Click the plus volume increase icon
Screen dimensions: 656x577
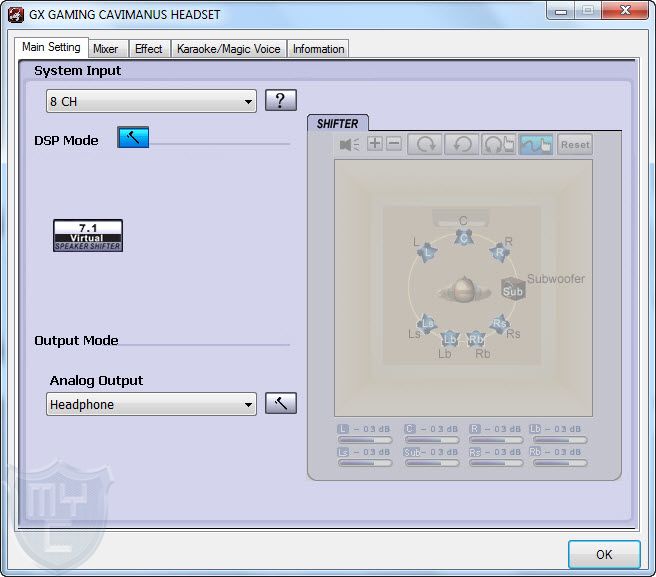(375, 144)
